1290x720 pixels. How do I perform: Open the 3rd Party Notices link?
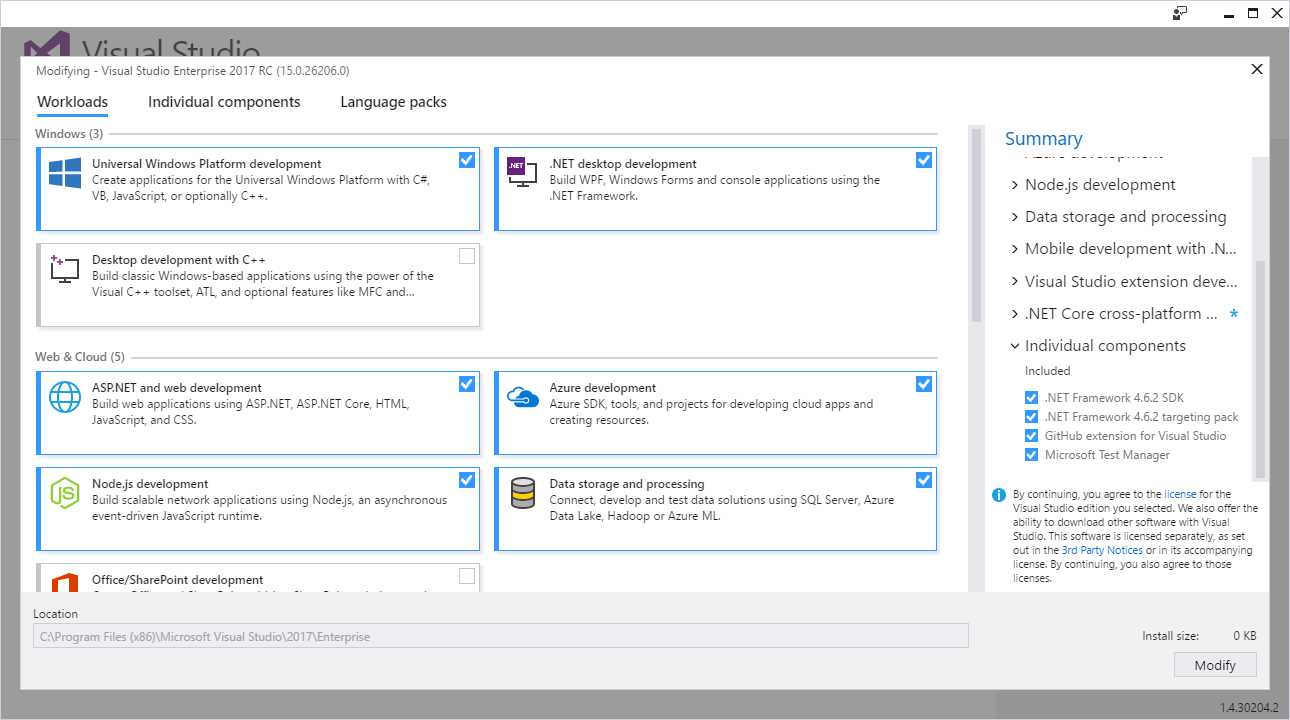(1102, 549)
